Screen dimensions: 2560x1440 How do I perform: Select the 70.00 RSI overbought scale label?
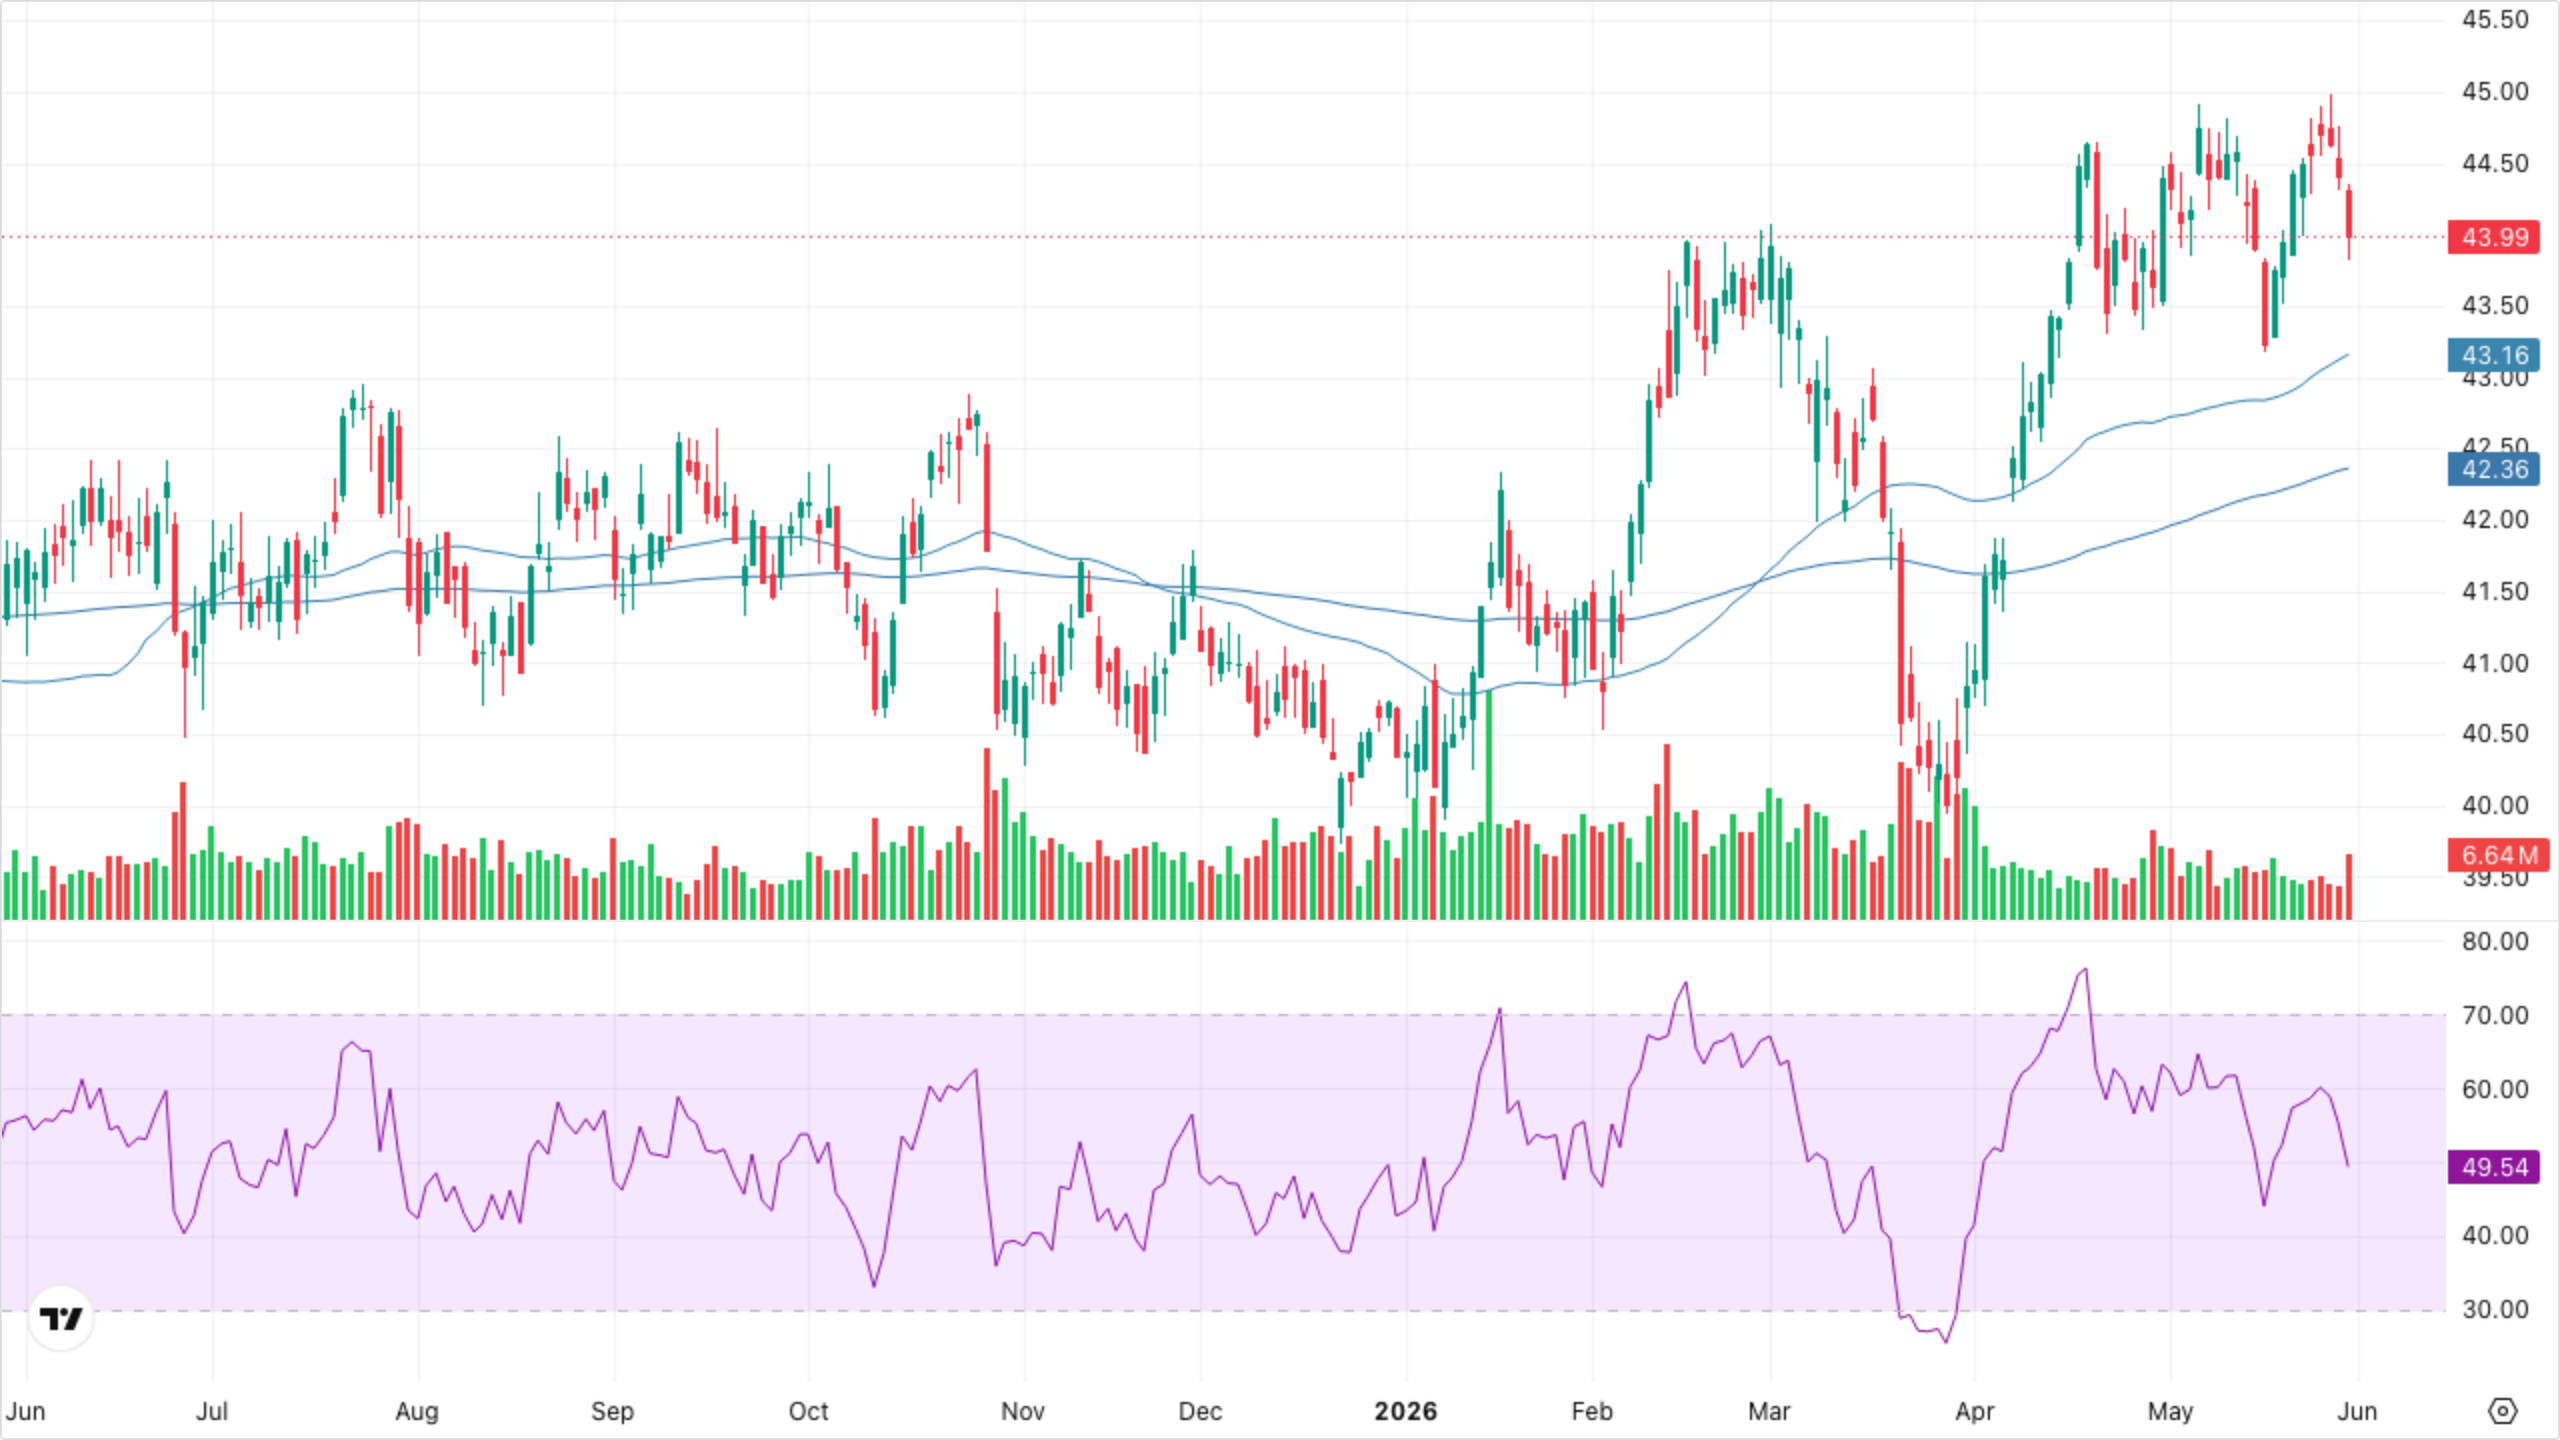click(2494, 1015)
